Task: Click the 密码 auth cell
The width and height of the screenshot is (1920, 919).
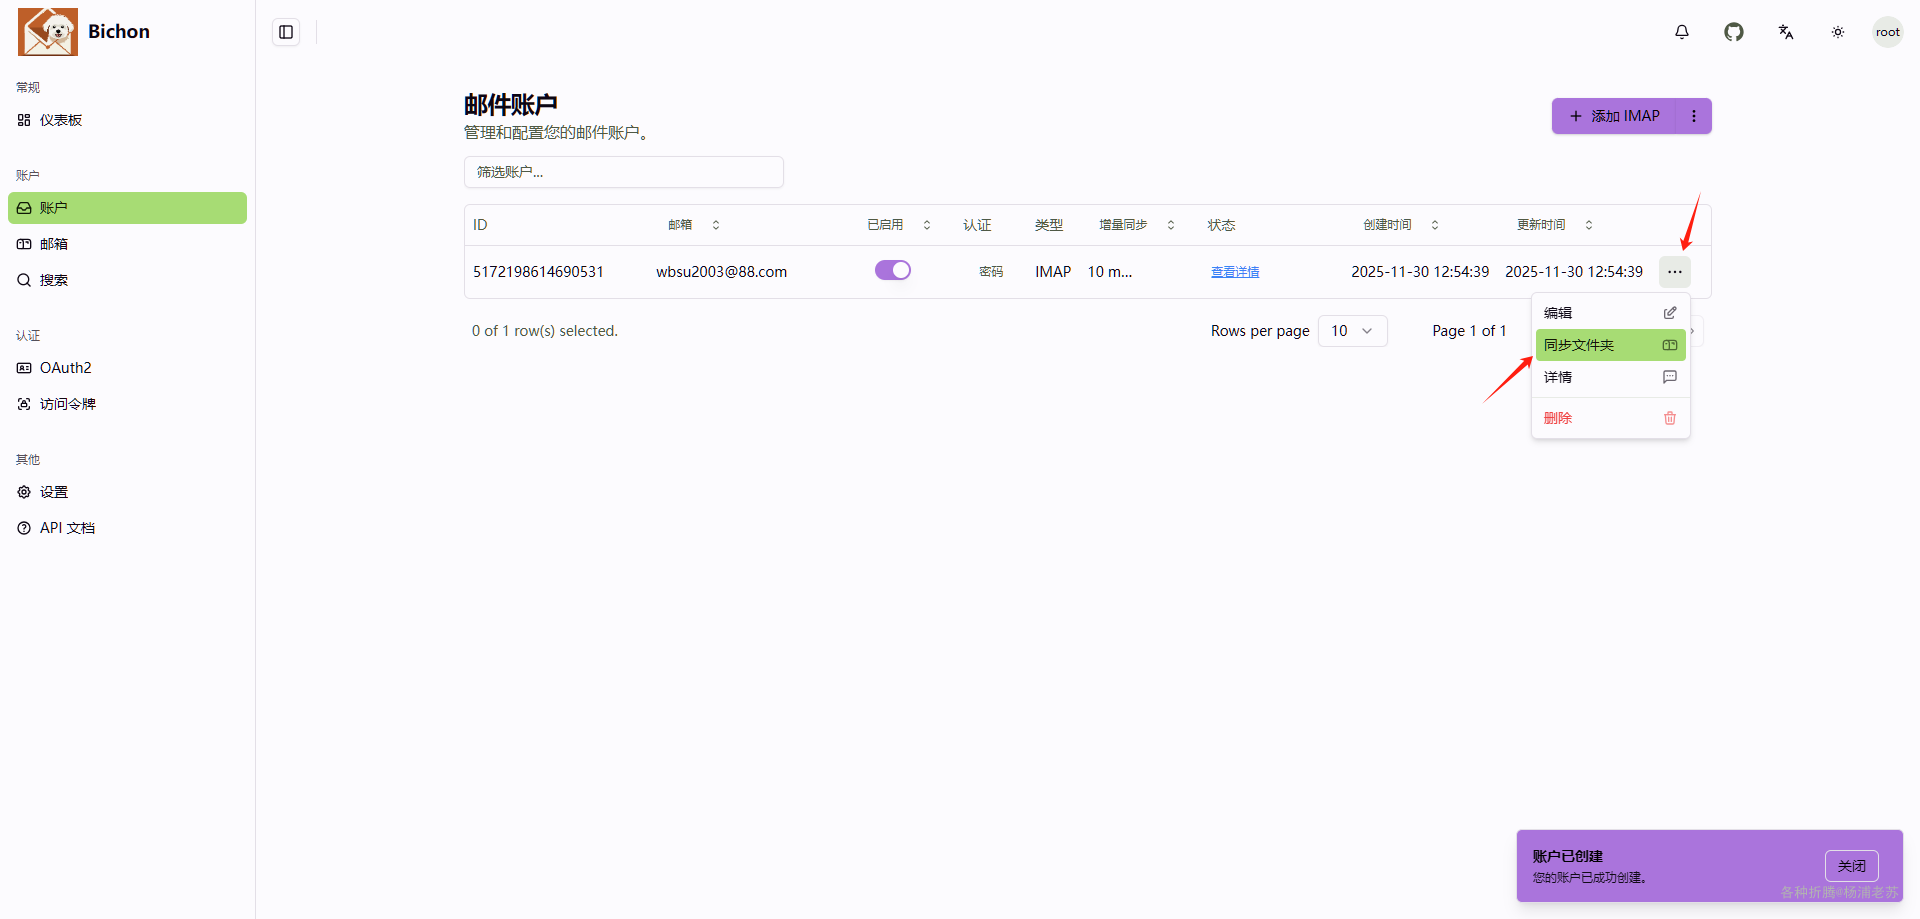Action: [991, 272]
